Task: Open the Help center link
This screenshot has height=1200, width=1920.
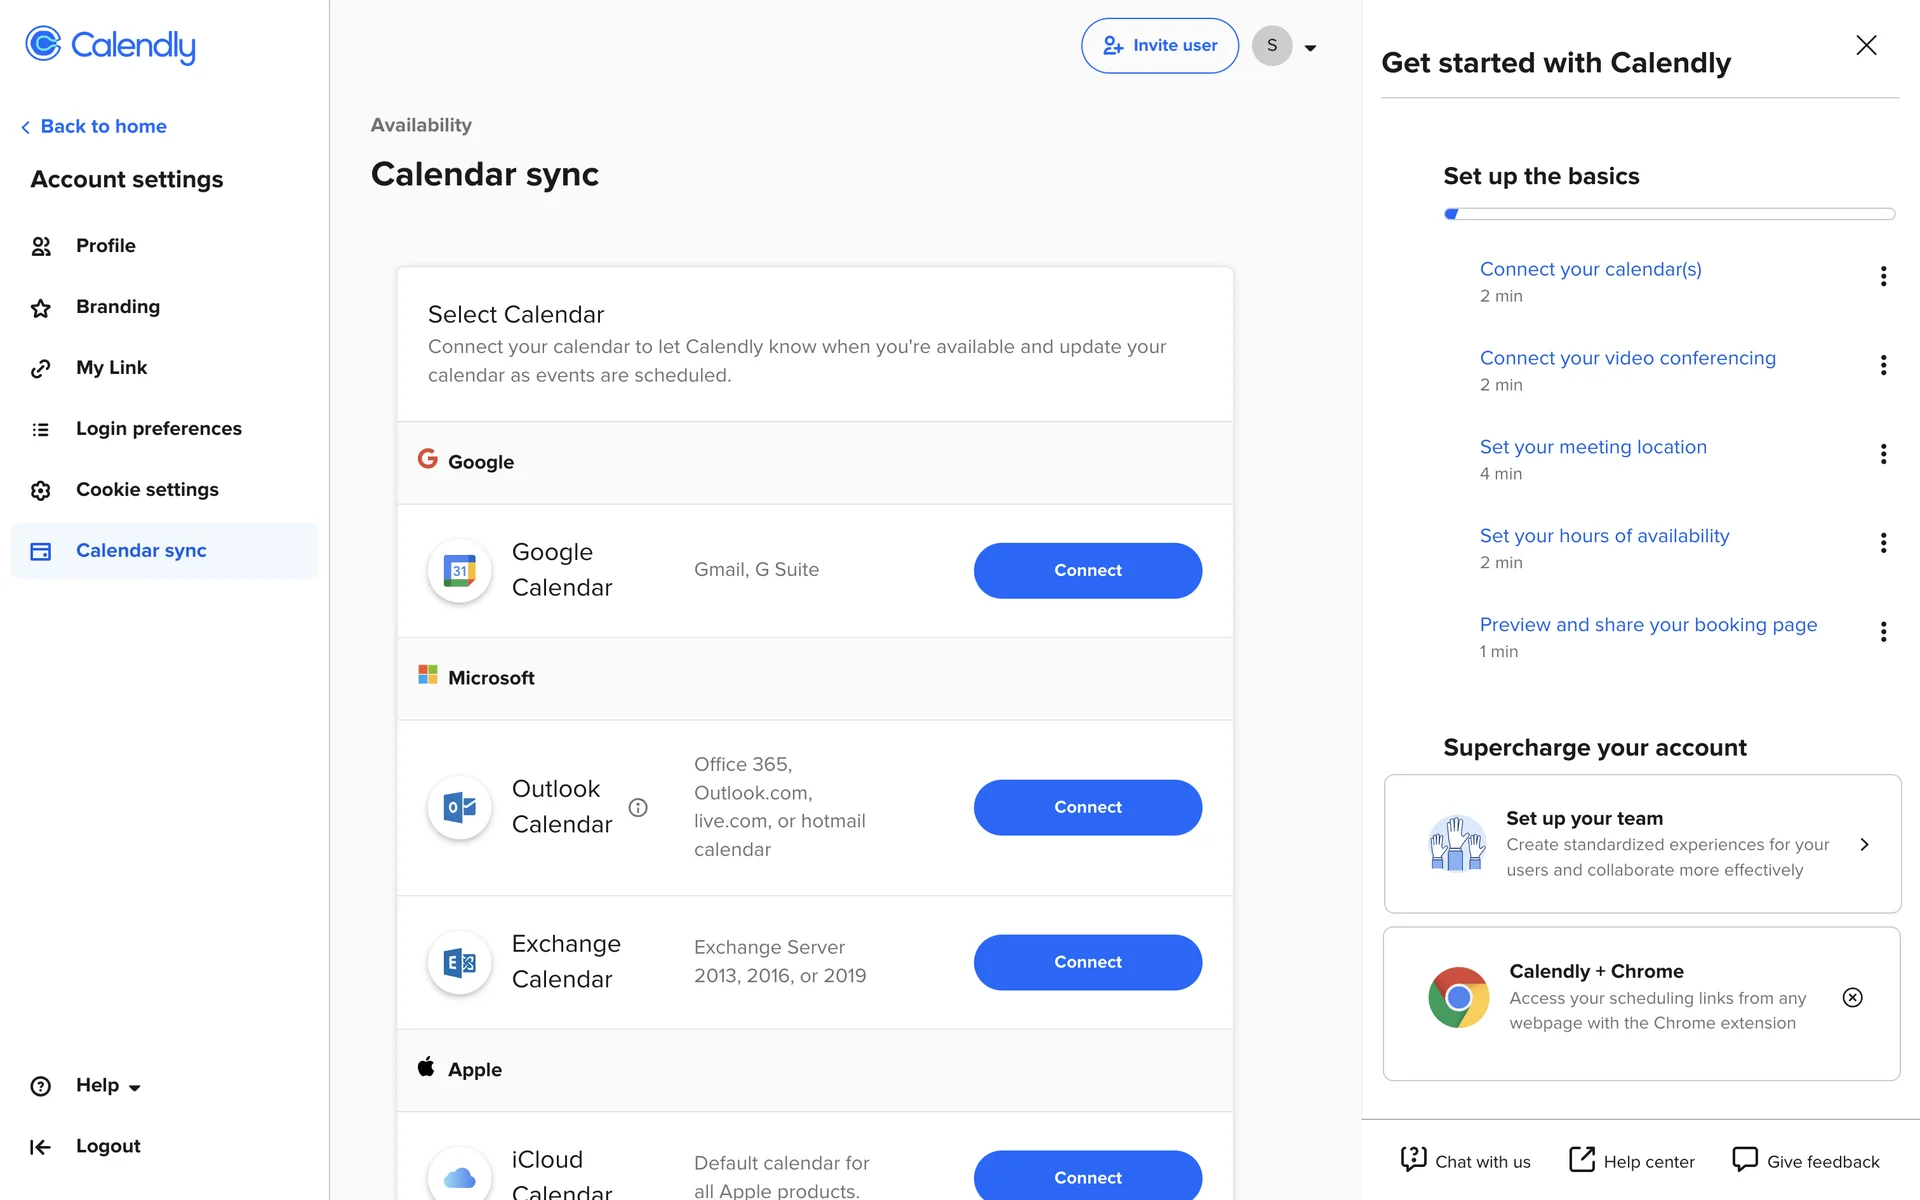Action: (1632, 1161)
